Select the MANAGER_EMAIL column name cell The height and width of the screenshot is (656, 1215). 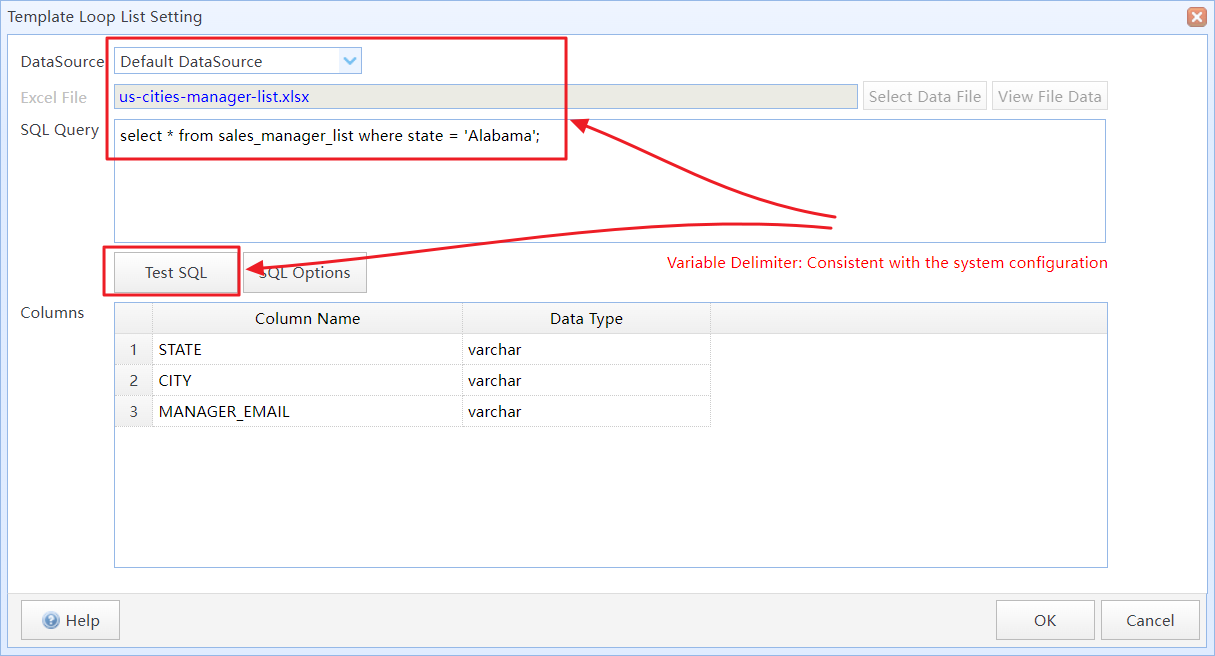click(x=307, y=412)
